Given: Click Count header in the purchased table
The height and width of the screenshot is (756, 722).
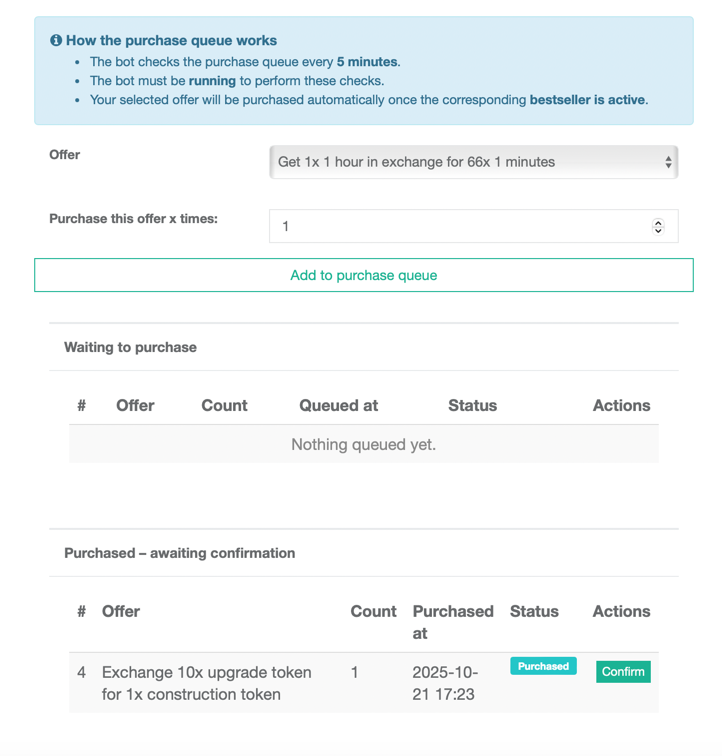Looking at the screenshot, I should (373, 611).
